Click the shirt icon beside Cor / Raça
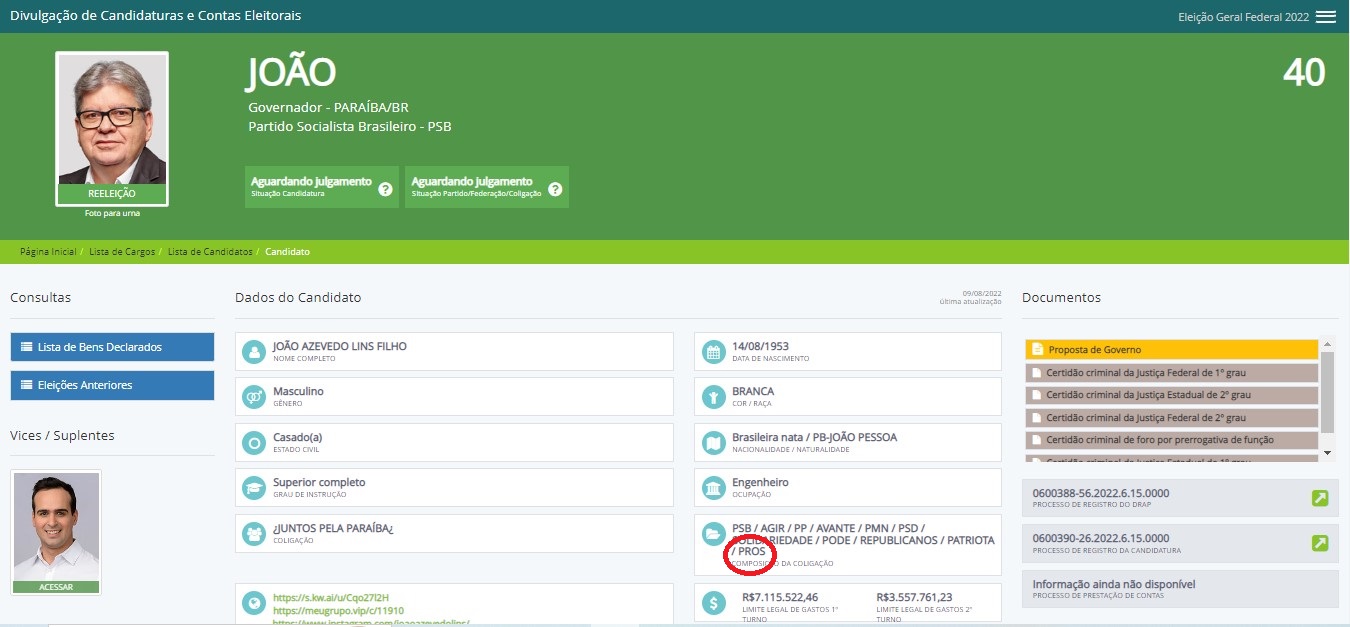This screenshot has height=627, width=1350. click(x=713, y=396)
